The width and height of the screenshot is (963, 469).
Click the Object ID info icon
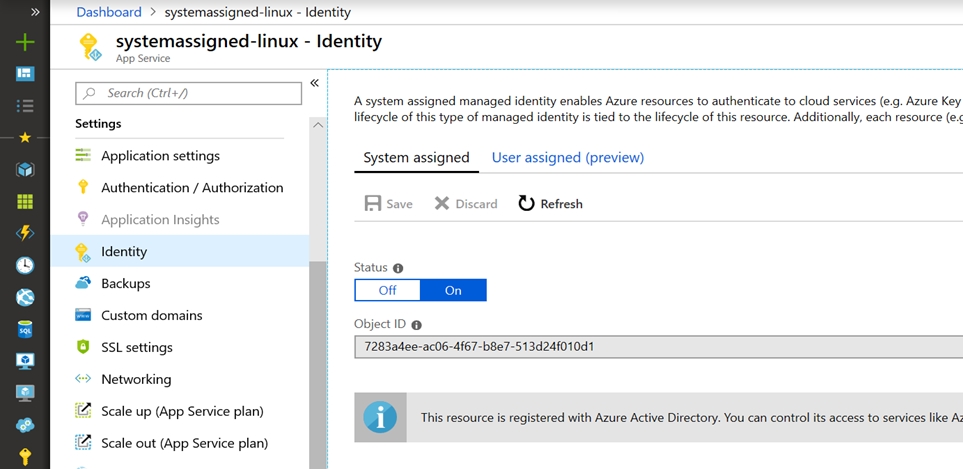point(417,325)
